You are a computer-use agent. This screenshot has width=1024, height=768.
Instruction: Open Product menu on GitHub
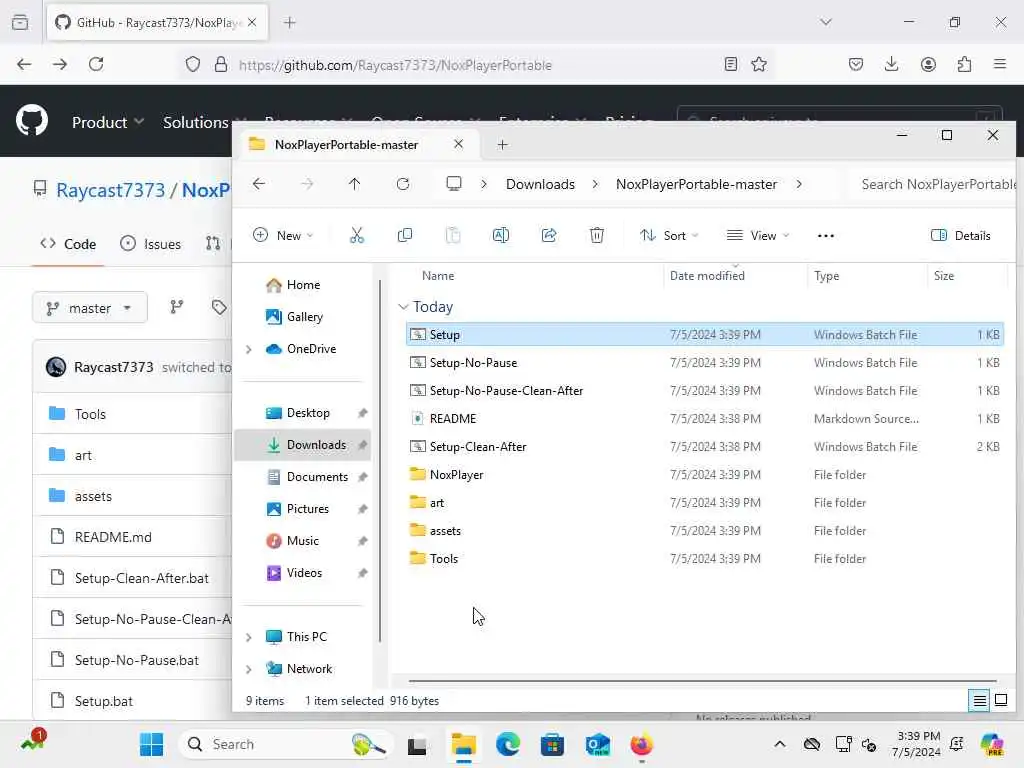coord(108,122)
